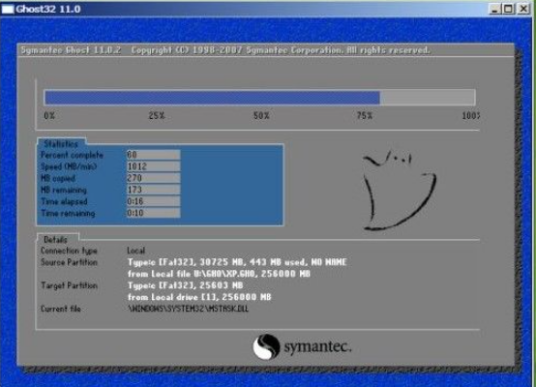The width and height of the screenshot is (536, 387).
Task: Click the 'Local' connection value
Action: [x=136, y=251]
